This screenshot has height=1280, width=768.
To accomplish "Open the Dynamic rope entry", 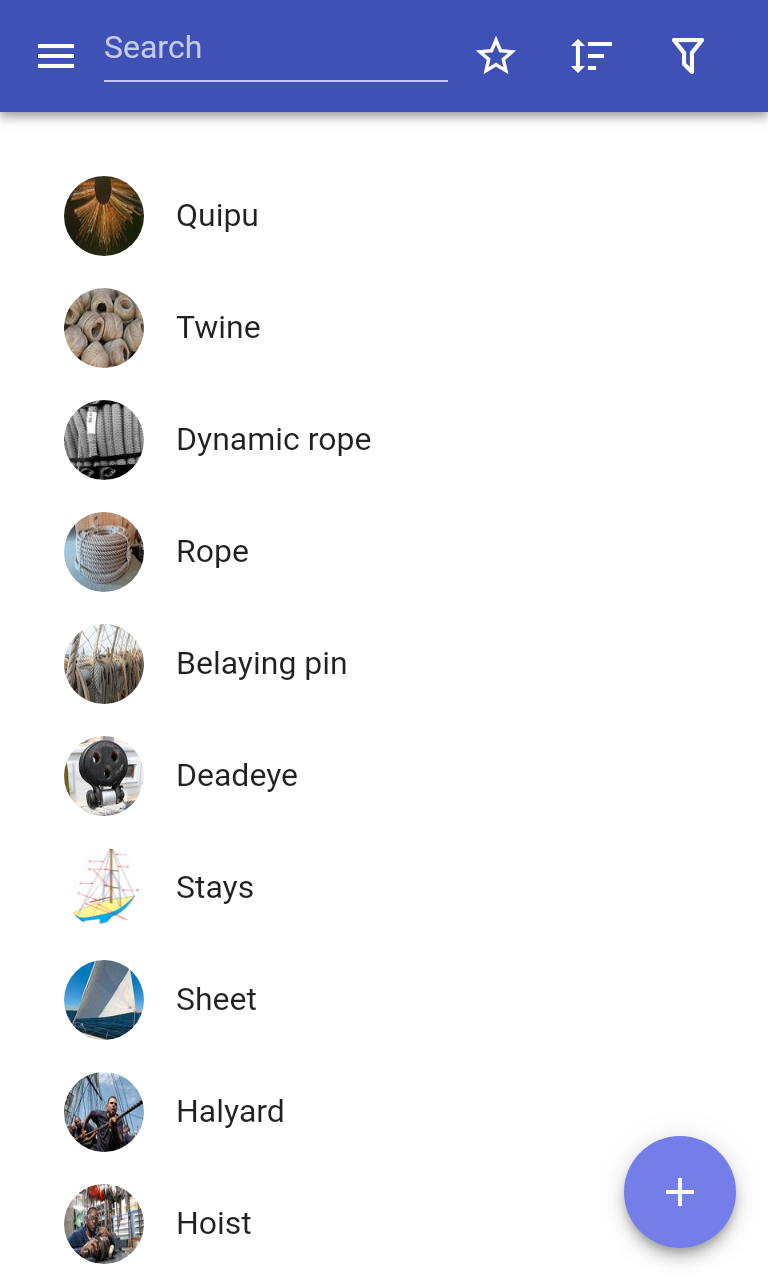I will [384, 440].
